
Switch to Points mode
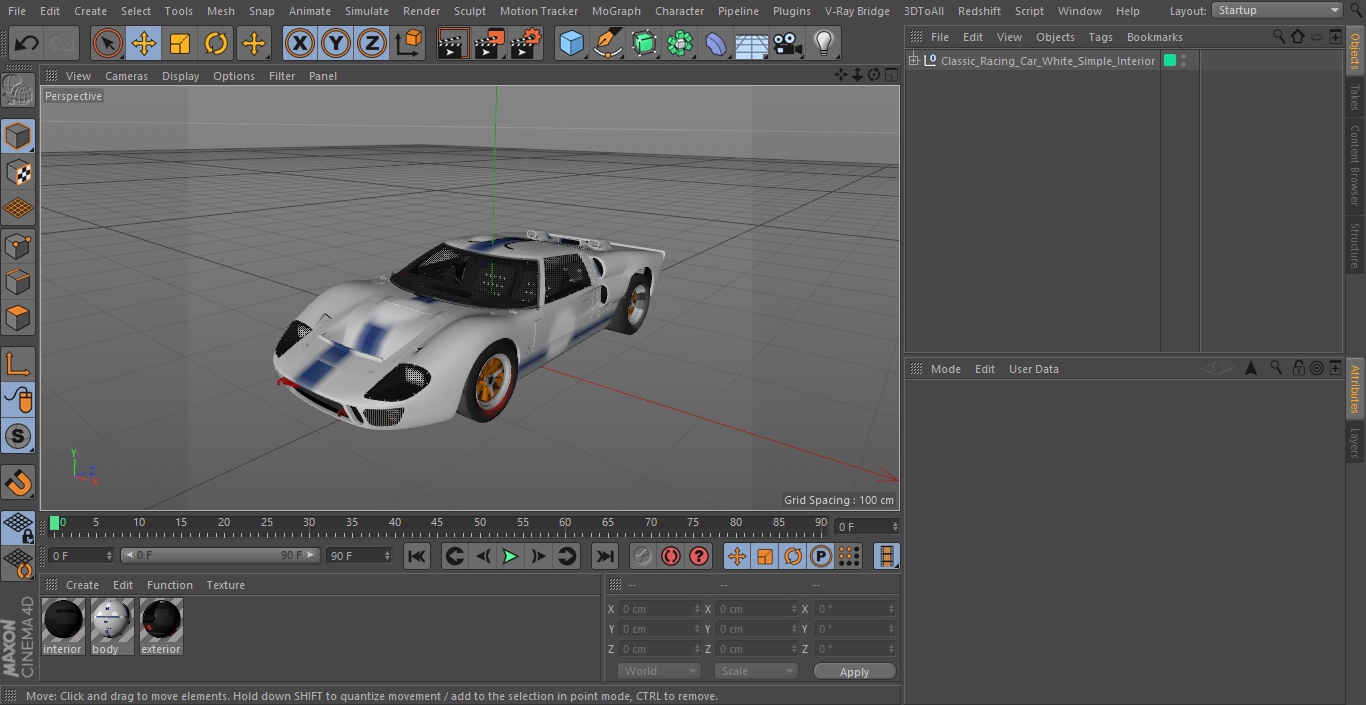coord(18,245)
